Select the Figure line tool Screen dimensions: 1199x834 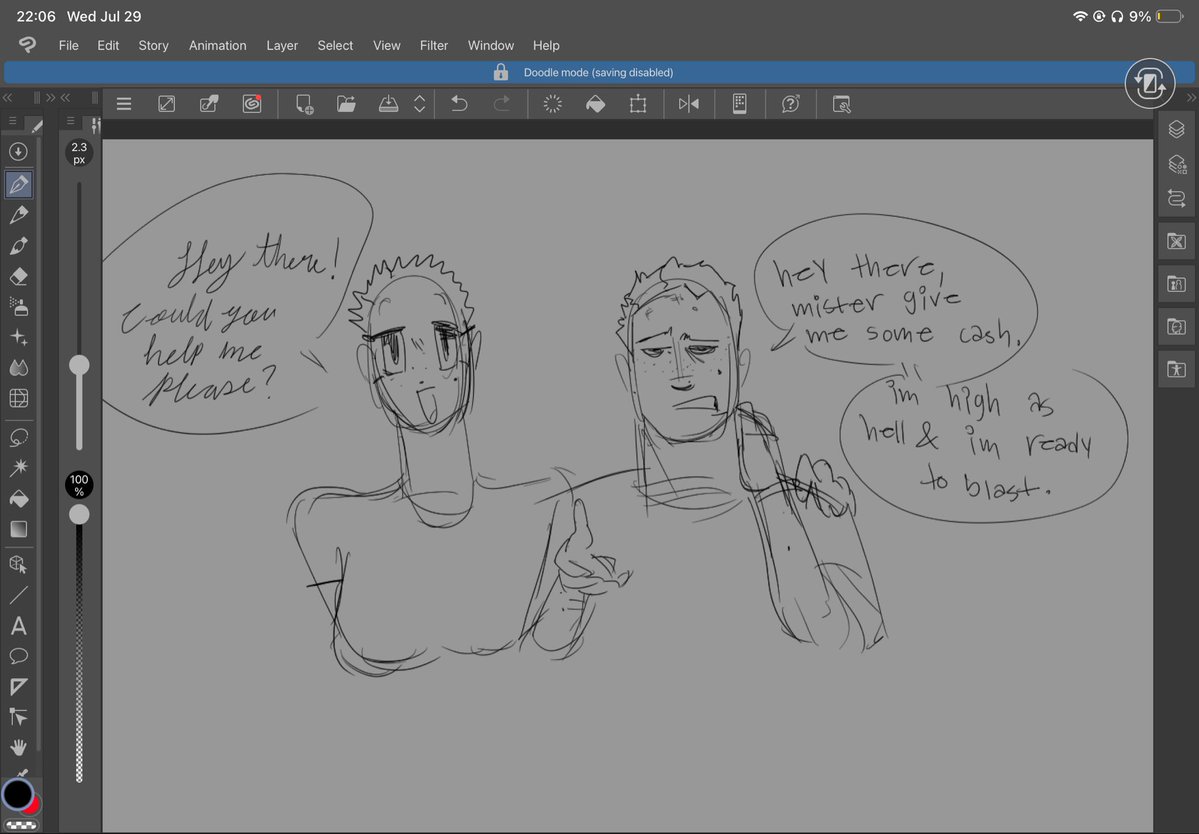pos(18,595)
